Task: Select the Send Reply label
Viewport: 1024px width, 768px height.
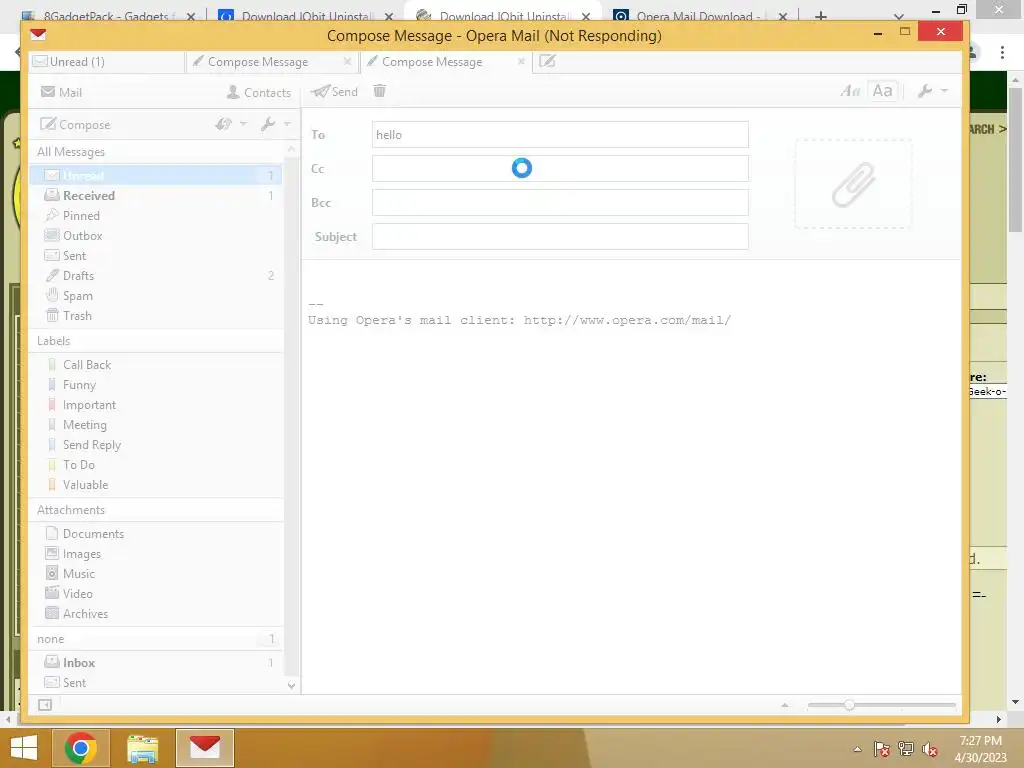Action: pyautogui.click(x=156, y=445)
